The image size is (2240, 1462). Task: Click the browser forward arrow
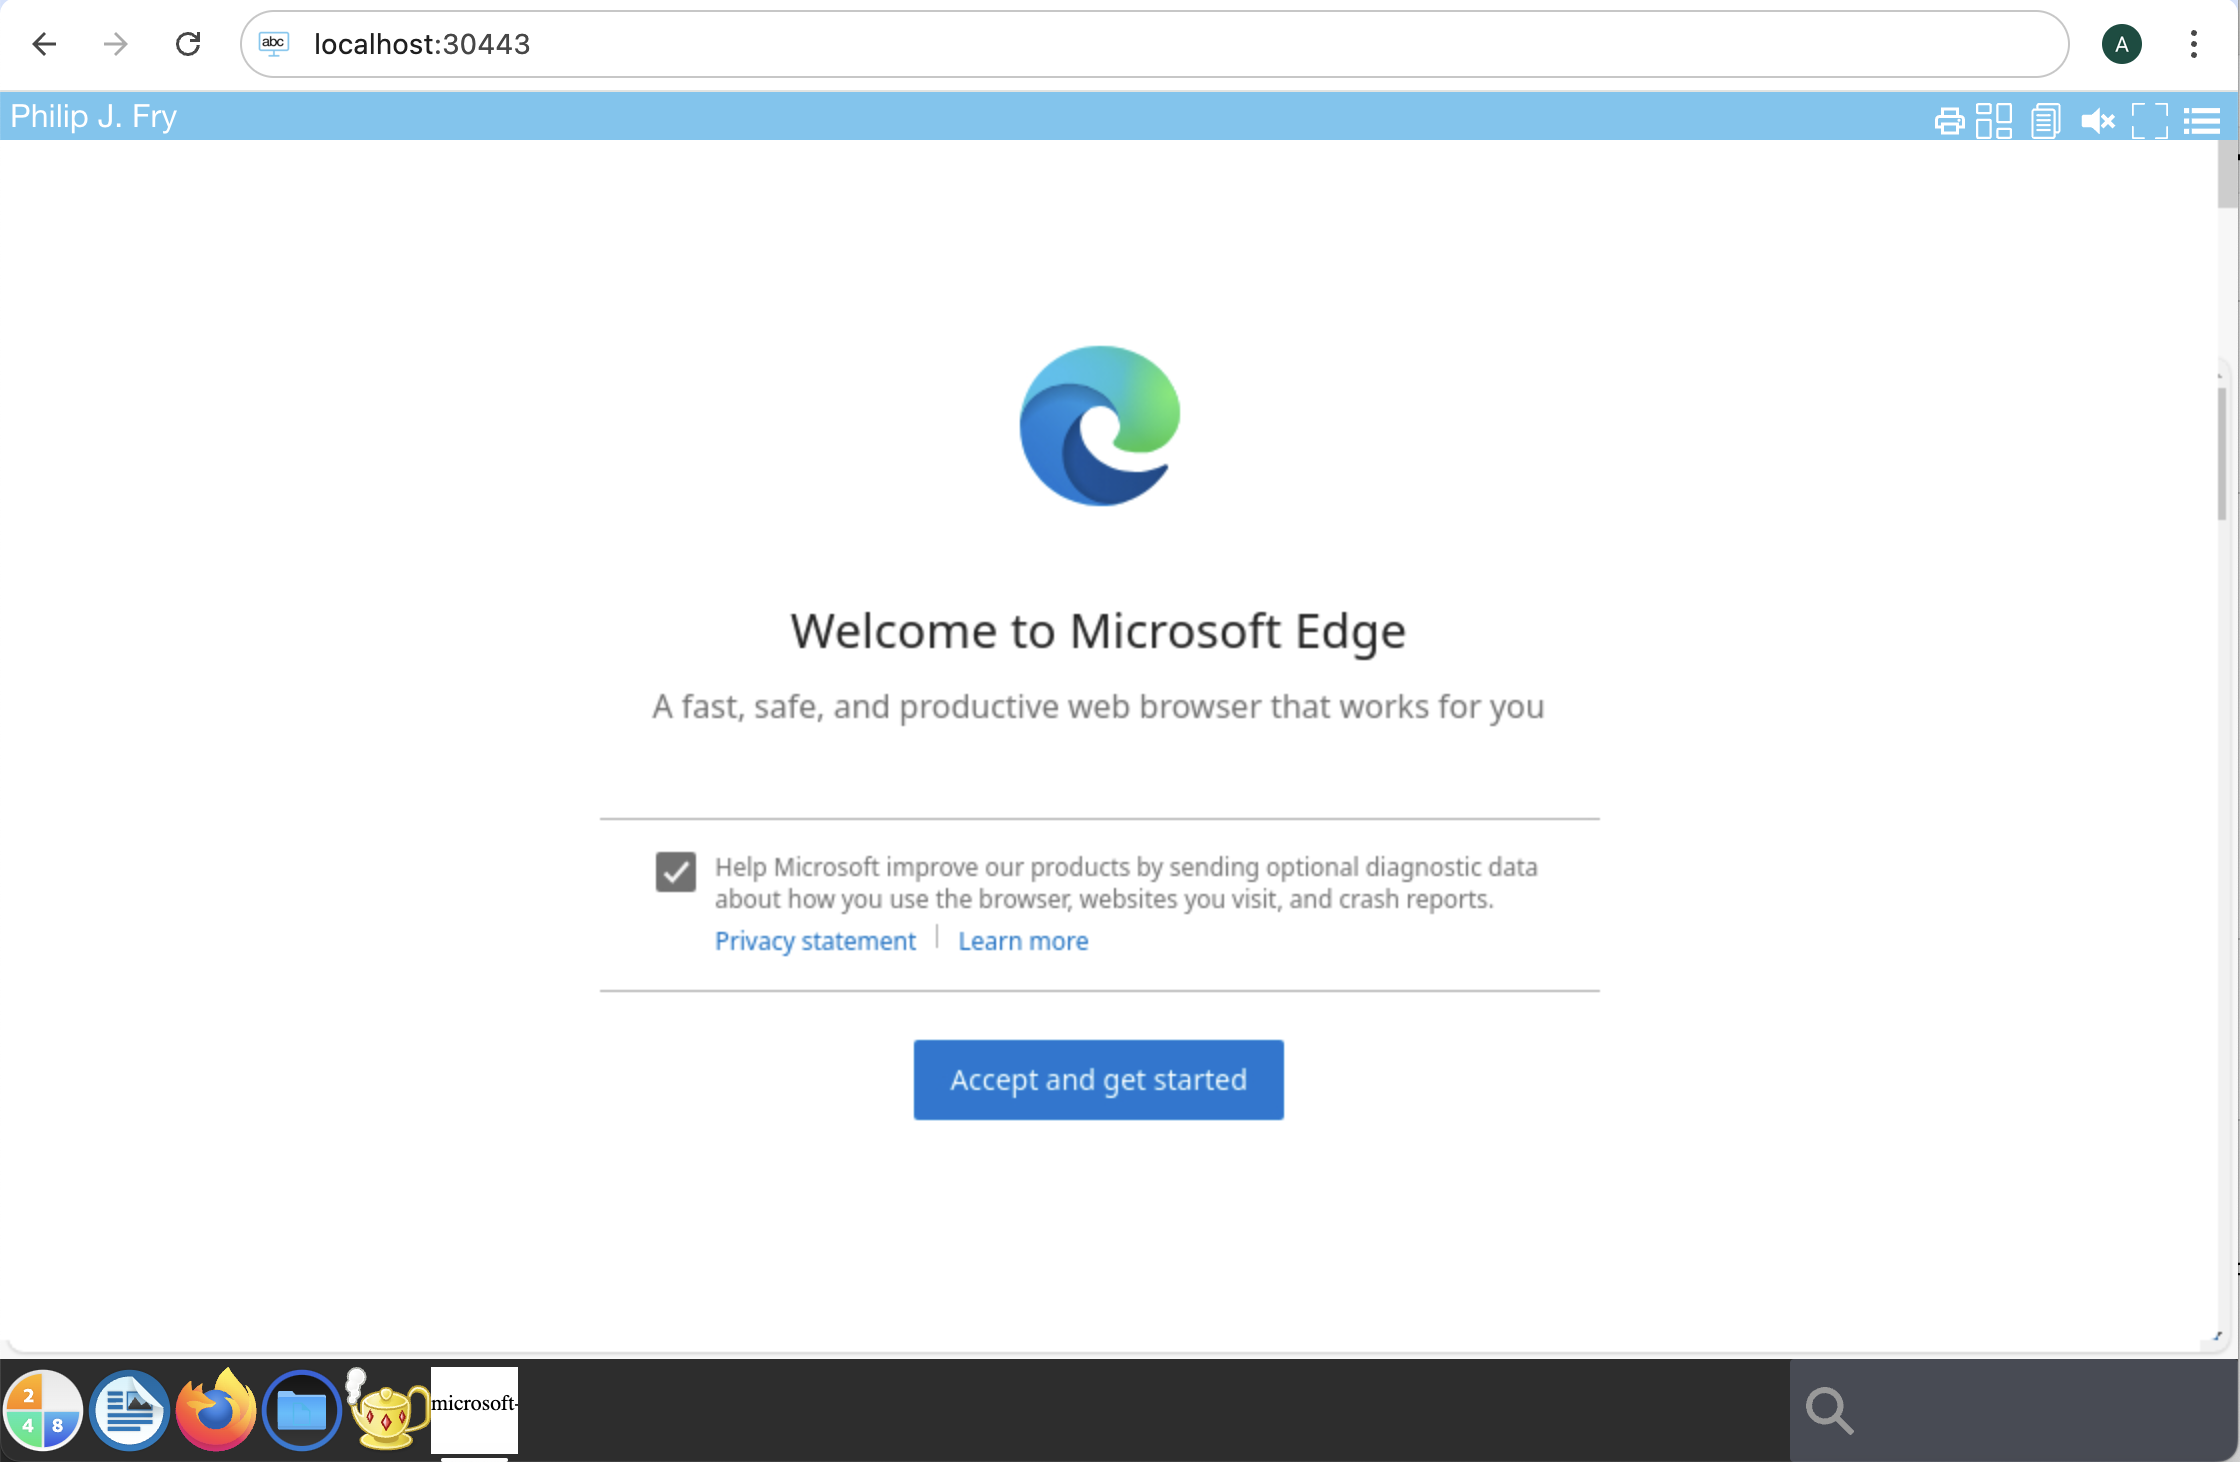click(116, 44)
